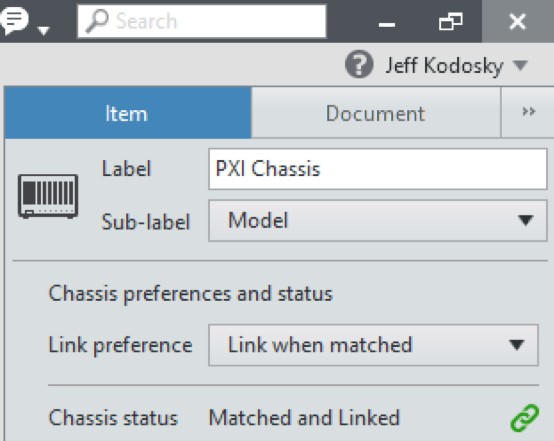554x441 pixels.
Task: Click the Search input field
Action: [x=202, y=21]
